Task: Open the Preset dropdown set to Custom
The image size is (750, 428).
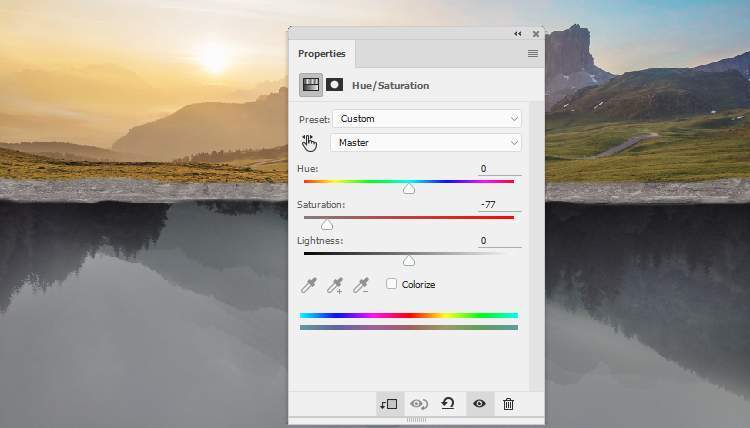Action: (x=427, y=119)
